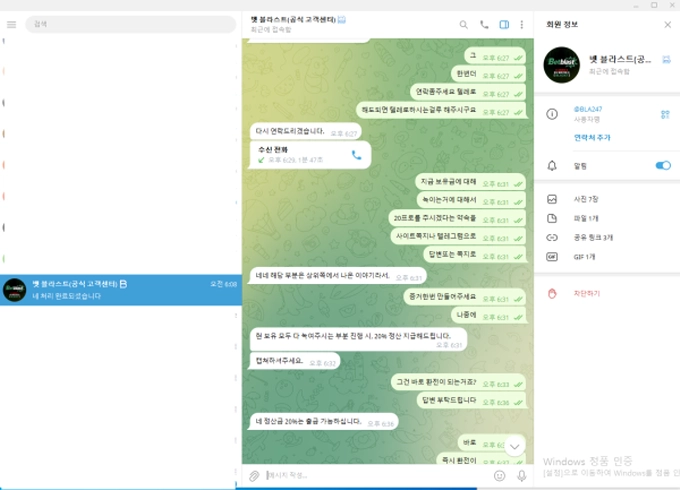
Task: Click the search icon in chat header
Action: pyautogui.click(x=463, y=24)
